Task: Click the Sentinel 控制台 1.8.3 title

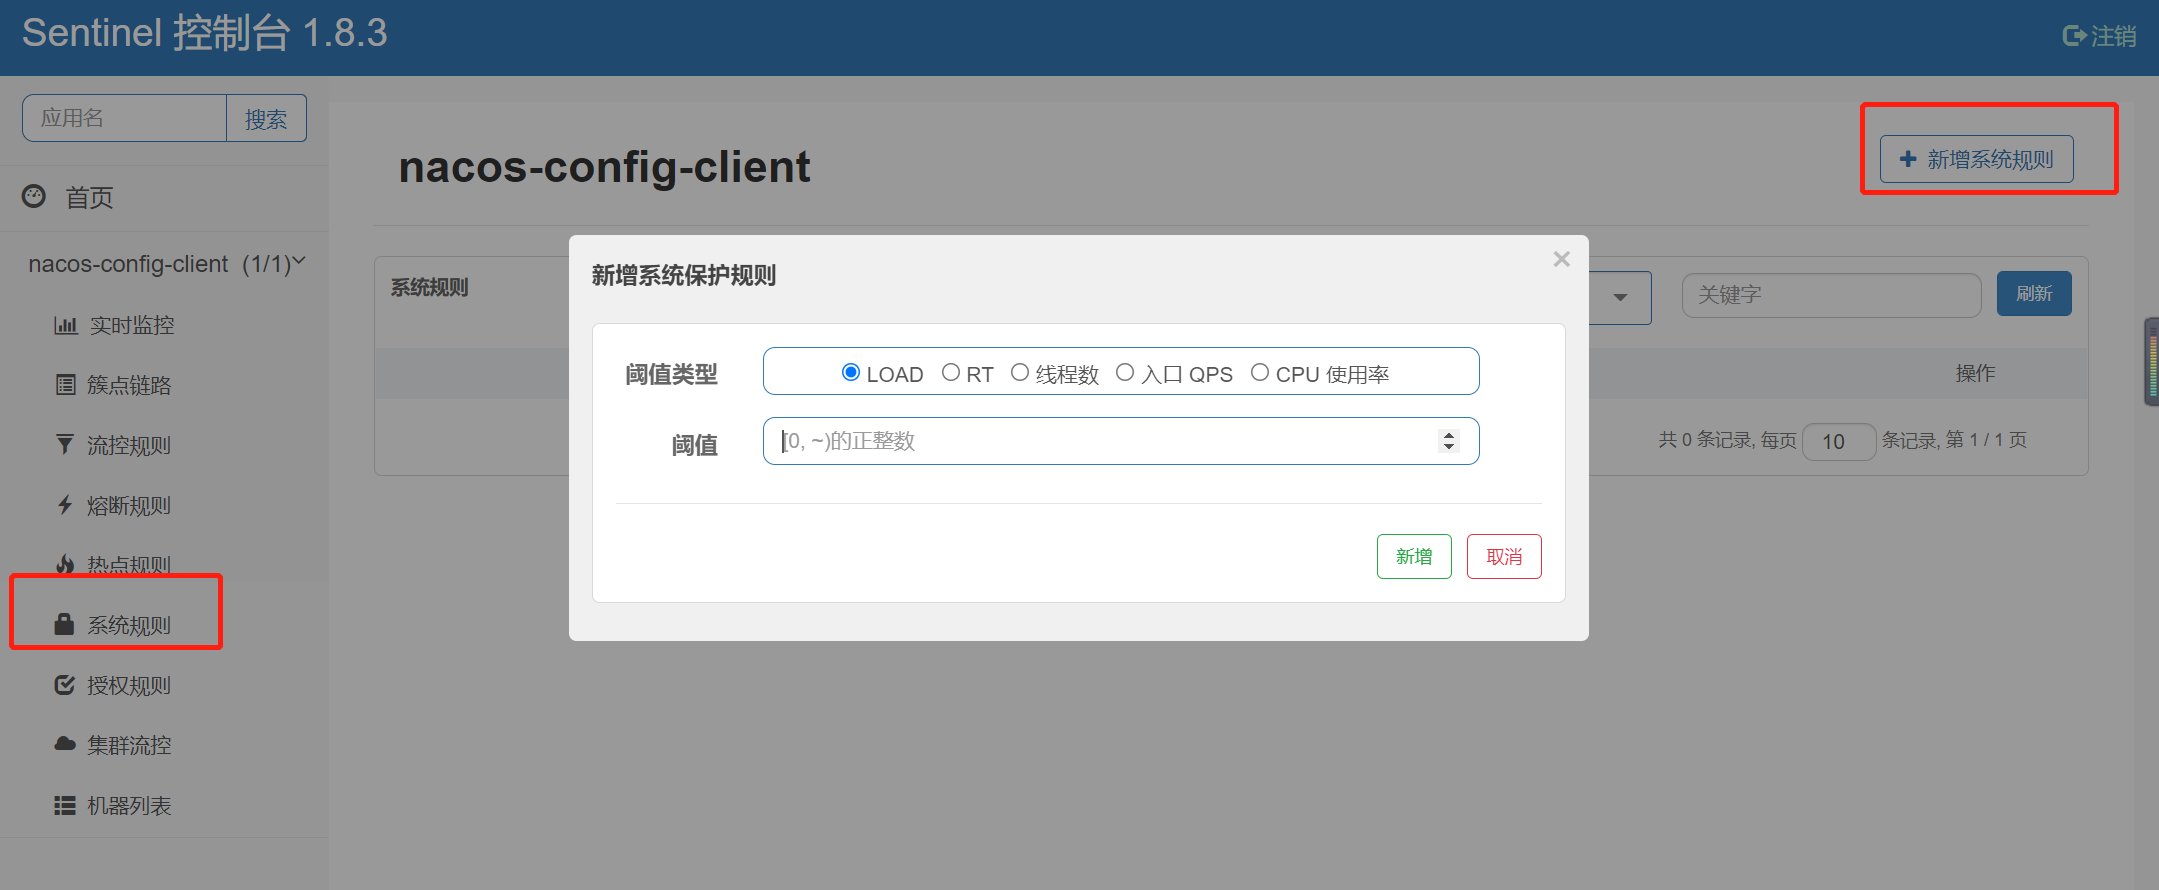Action: pyautogui.click(x=205, y=33)
